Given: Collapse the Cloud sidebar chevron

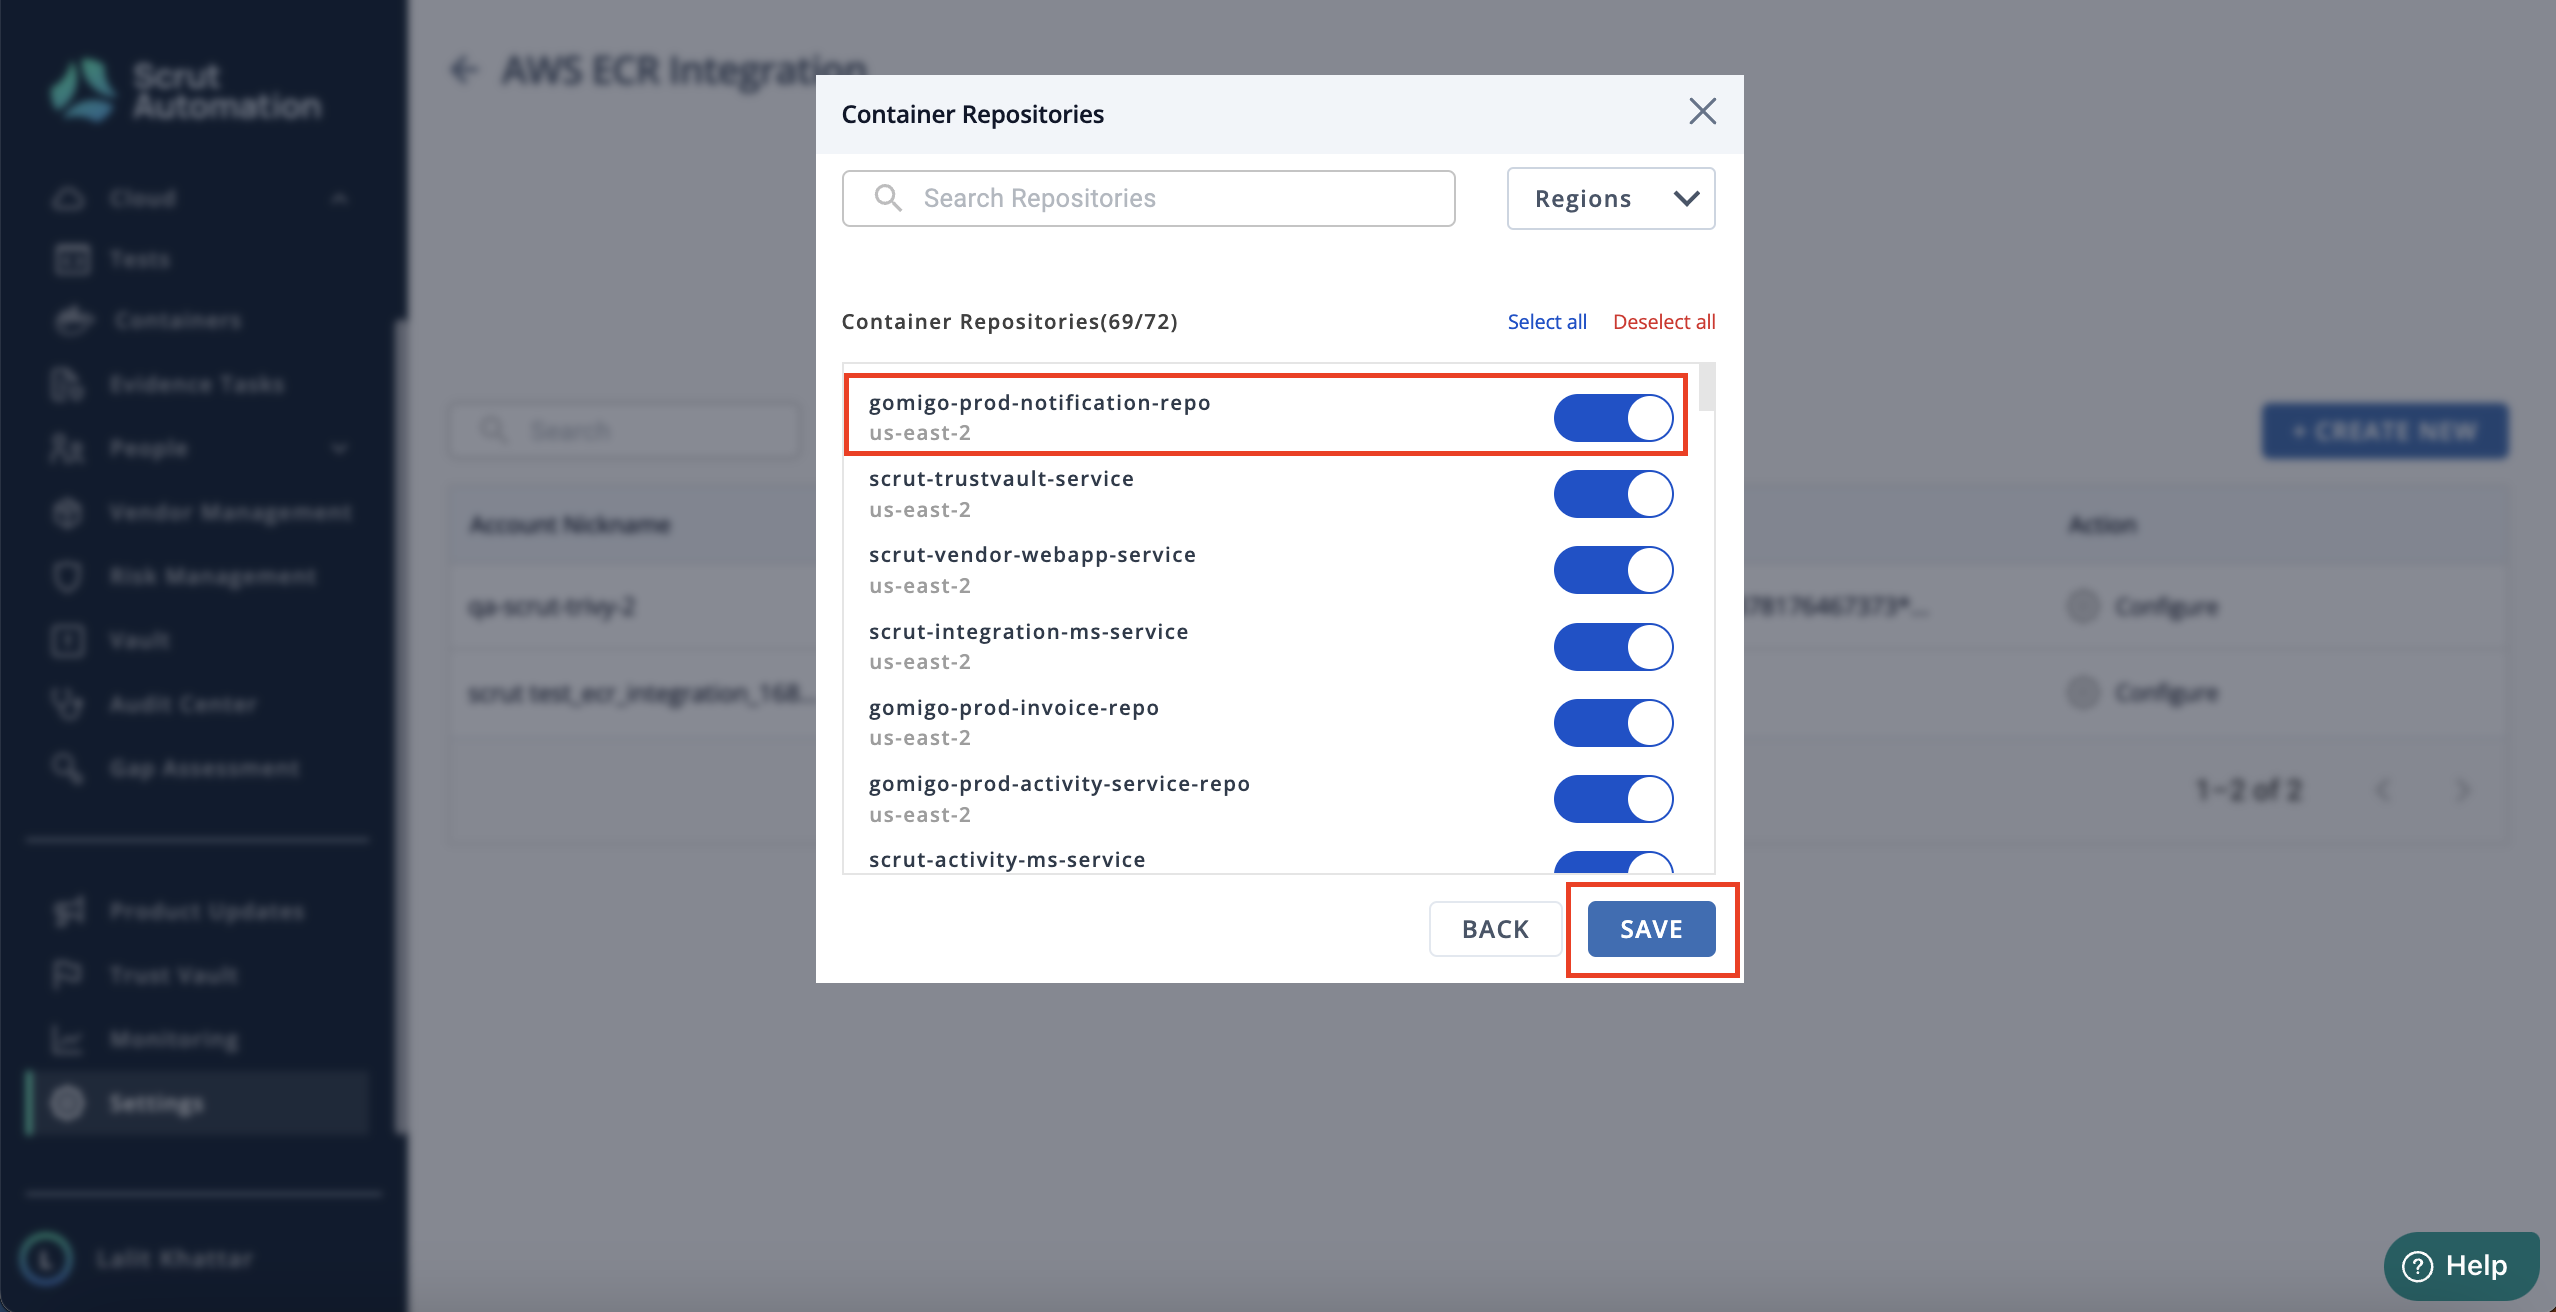Looking at the screenshot, I should point(340,198).
